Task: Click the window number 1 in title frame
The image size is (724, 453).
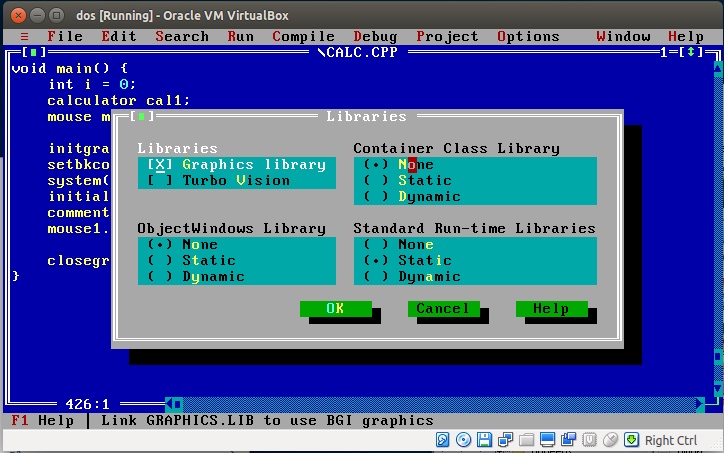Action: (x=664, y=52)
